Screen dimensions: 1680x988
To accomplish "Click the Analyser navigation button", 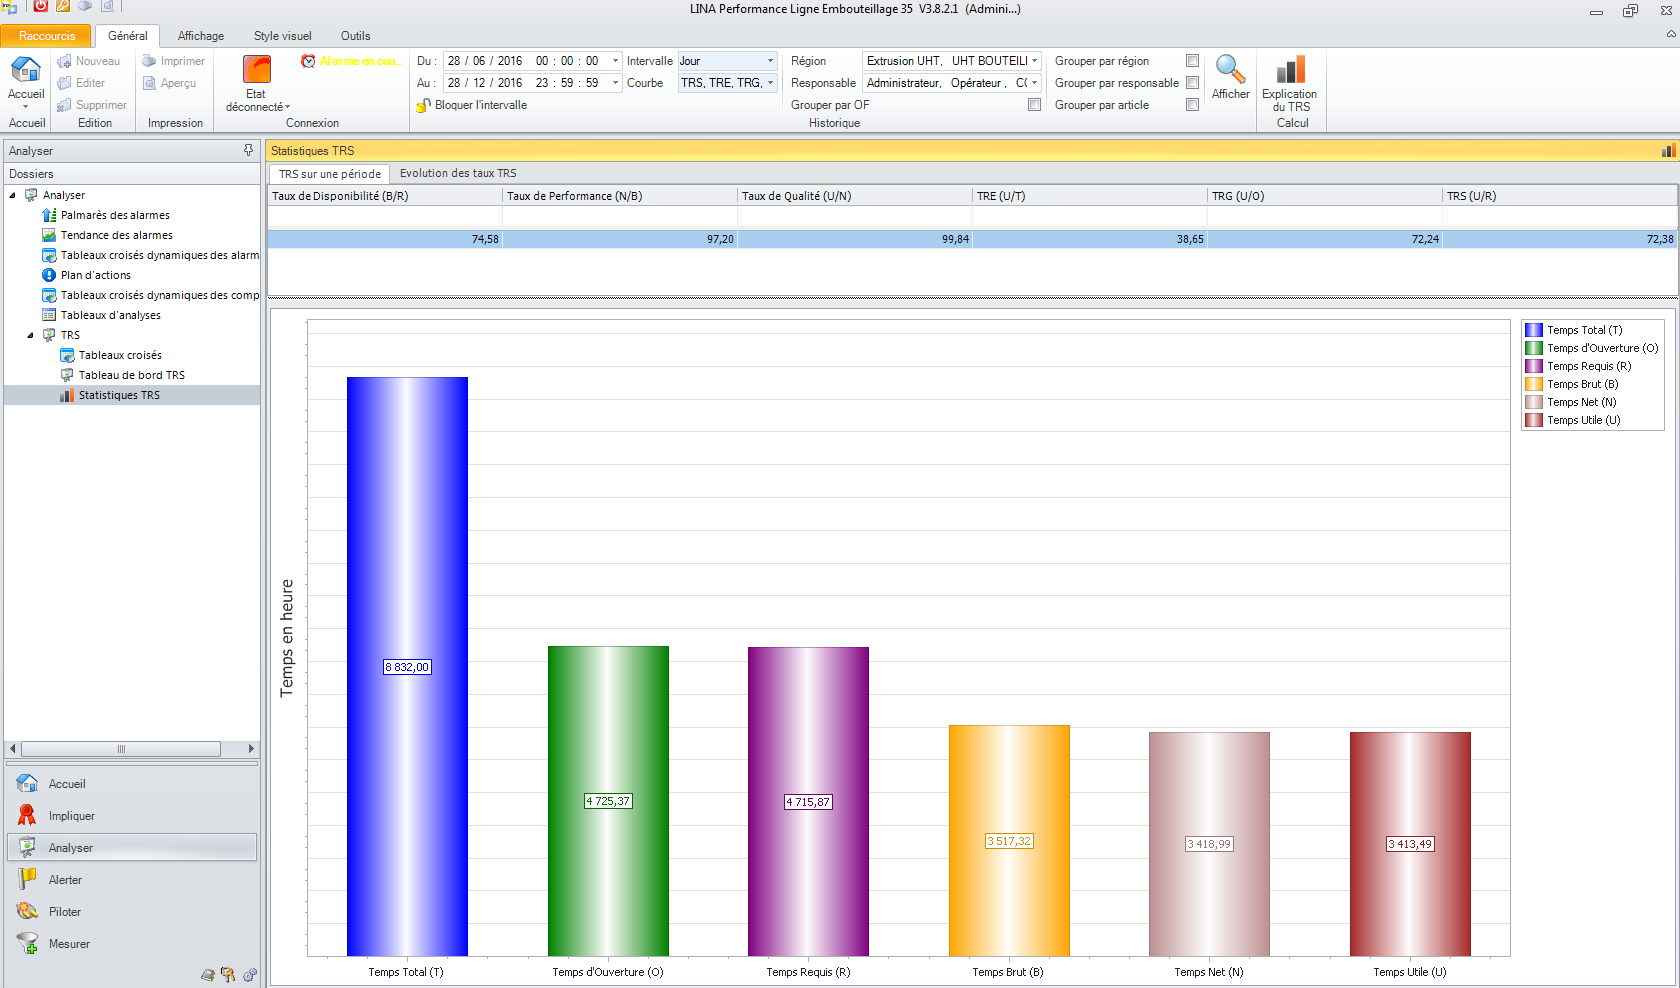I will point(132,847).
